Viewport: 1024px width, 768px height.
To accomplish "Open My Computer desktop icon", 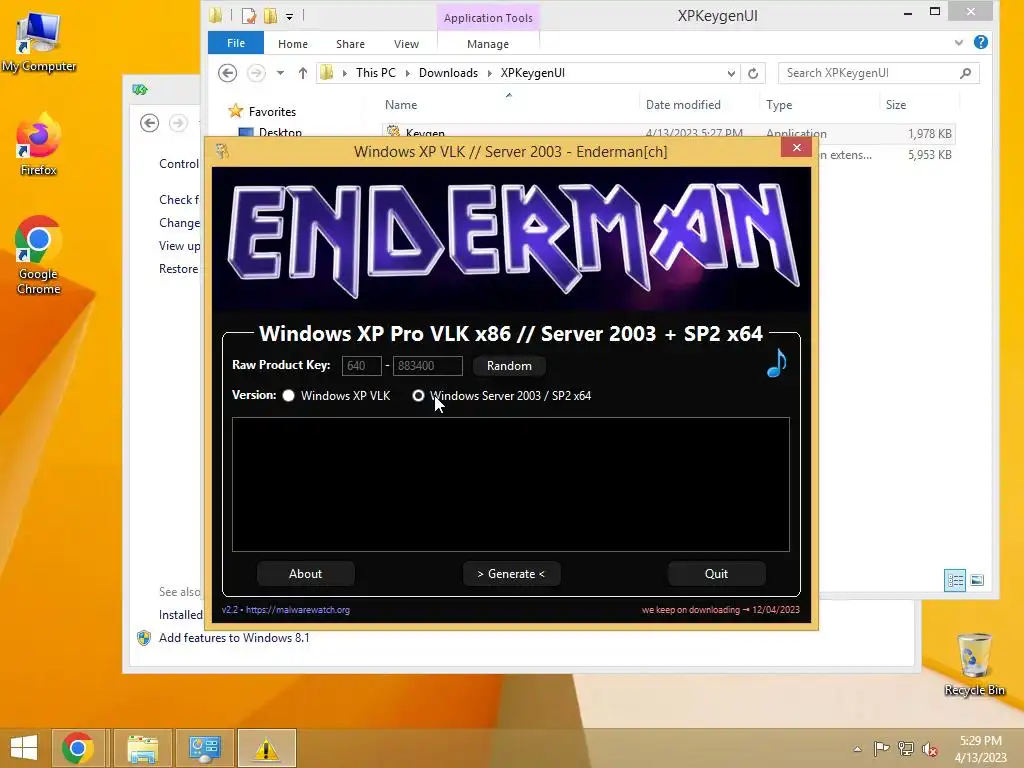I will pos(39,42).
